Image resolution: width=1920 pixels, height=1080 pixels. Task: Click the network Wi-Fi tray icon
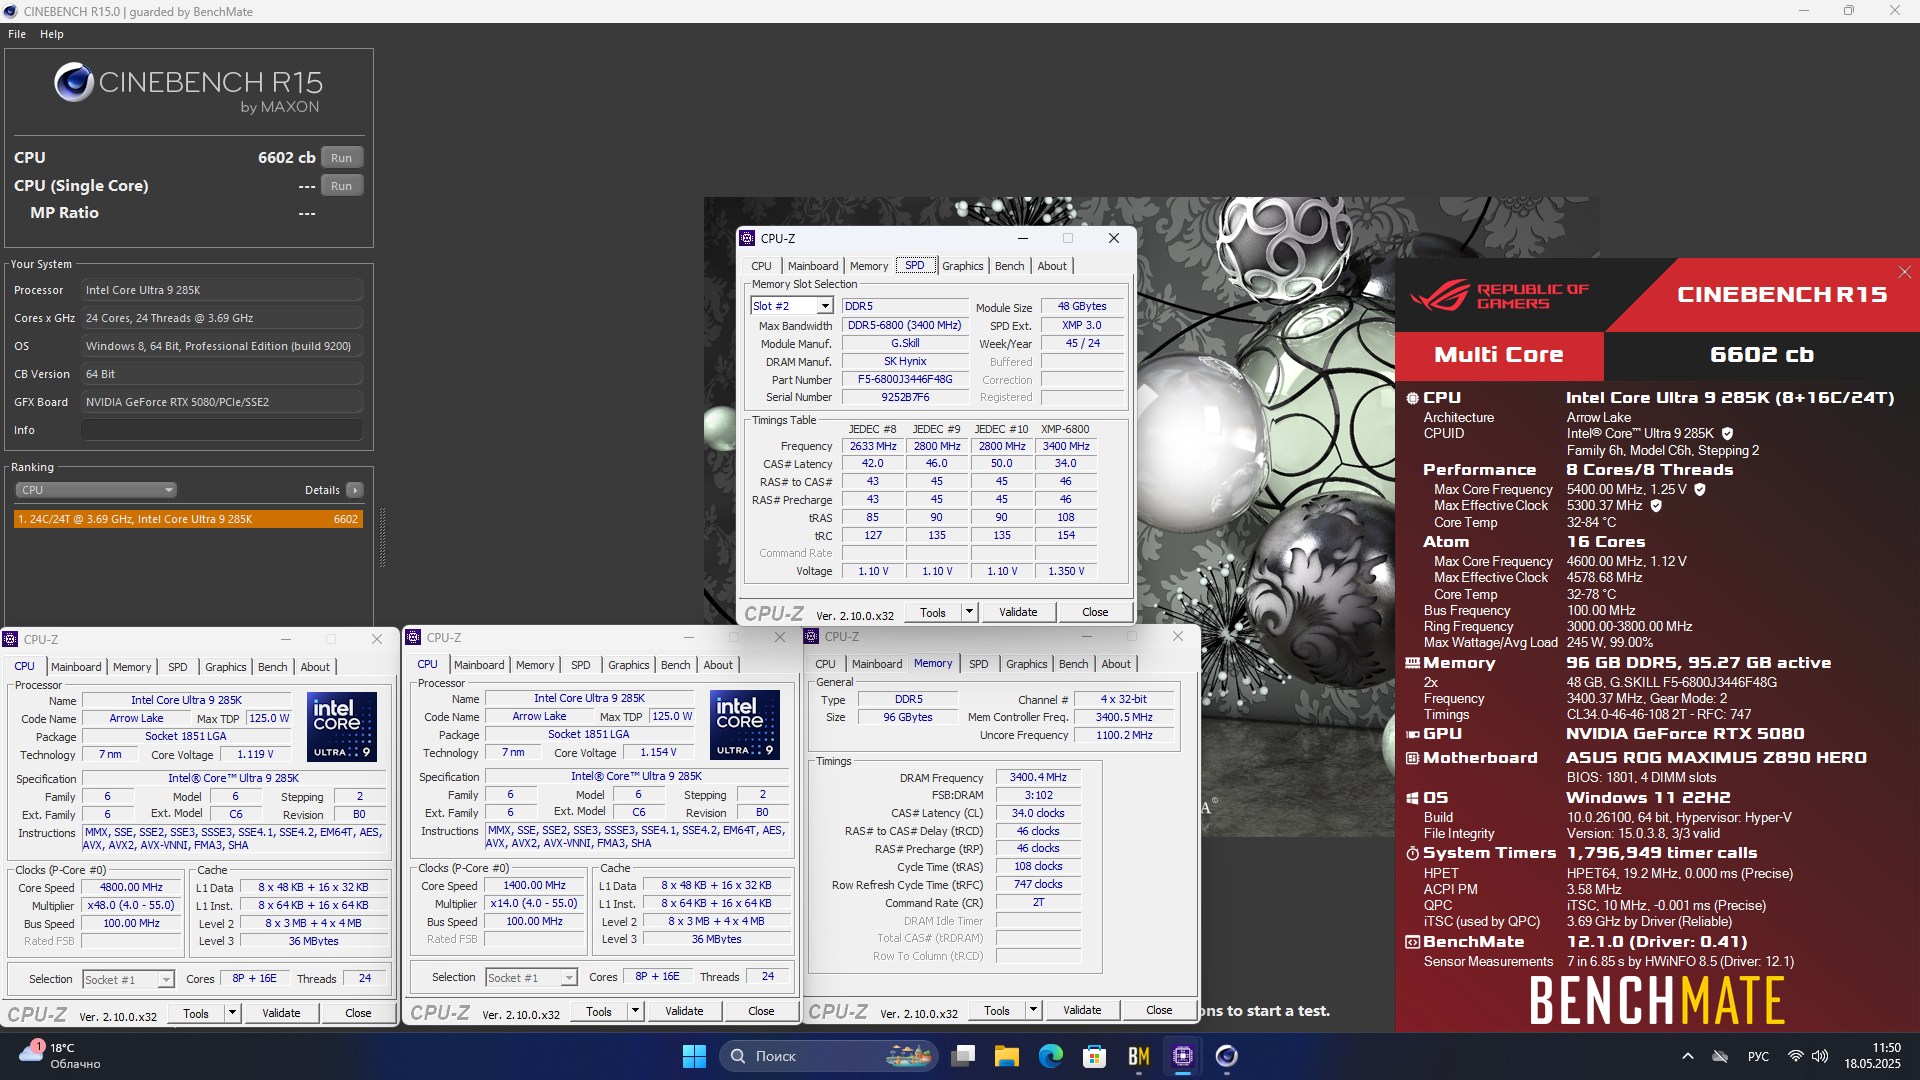click(1796, 1056)
